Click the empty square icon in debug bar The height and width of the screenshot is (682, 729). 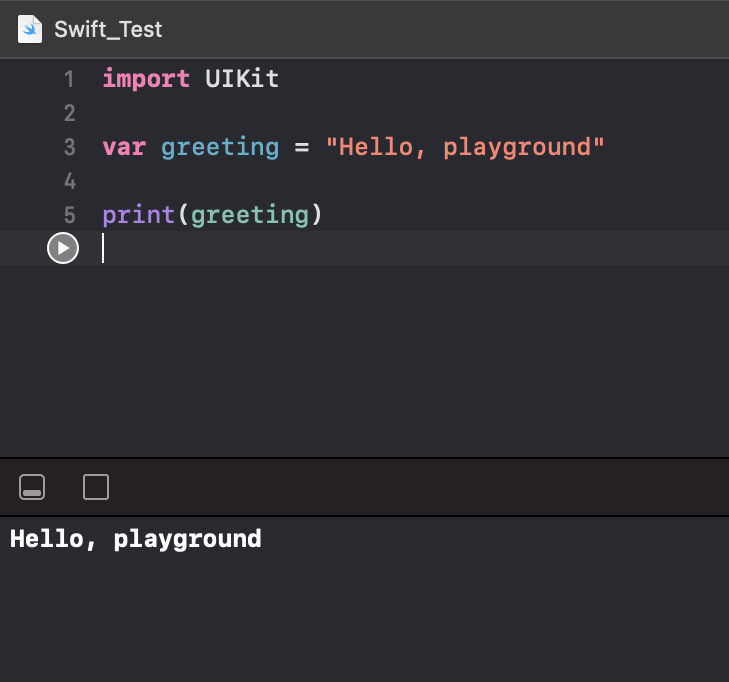[96, 487]
